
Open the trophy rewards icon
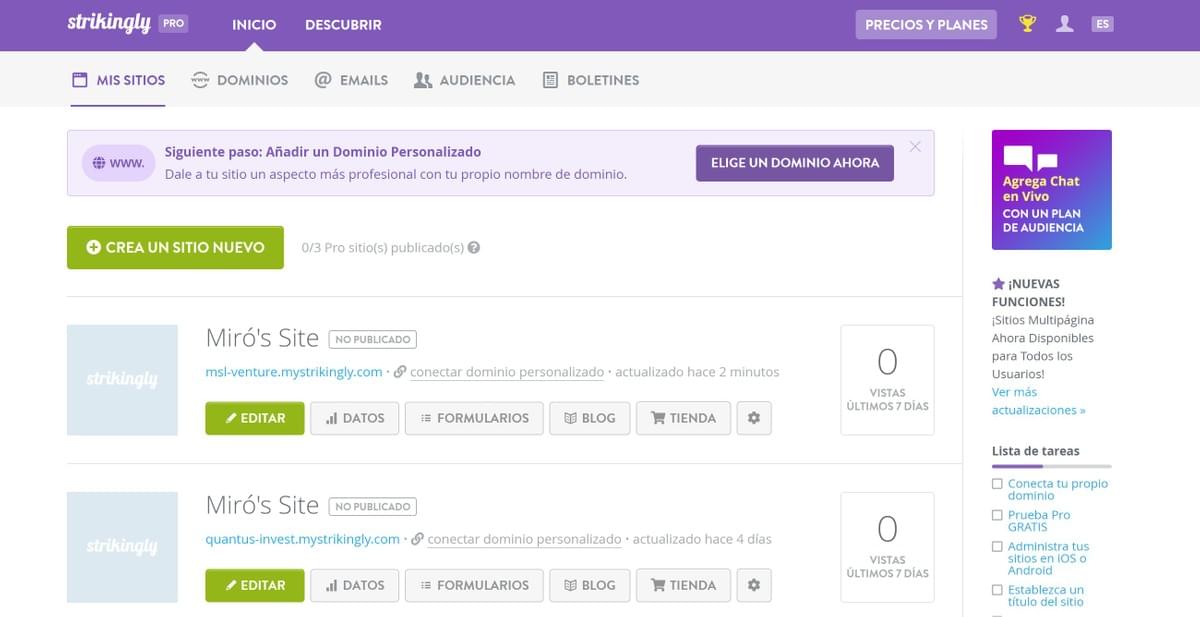(1027, 24)
